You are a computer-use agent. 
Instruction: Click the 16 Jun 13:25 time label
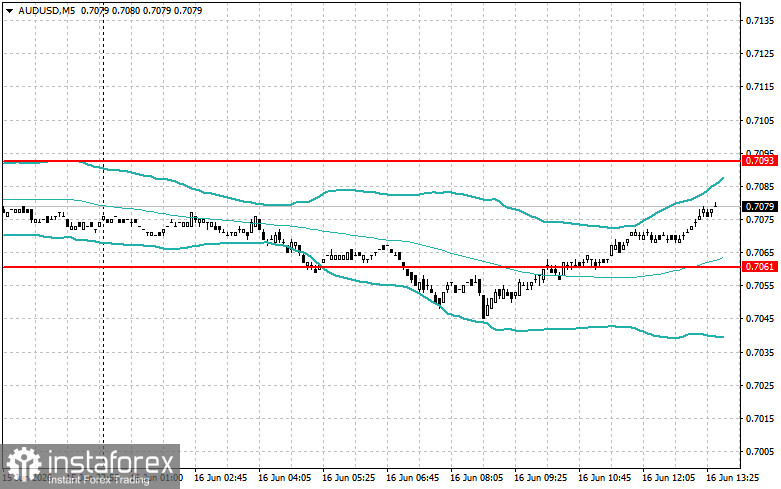click(x=733, y=478)
